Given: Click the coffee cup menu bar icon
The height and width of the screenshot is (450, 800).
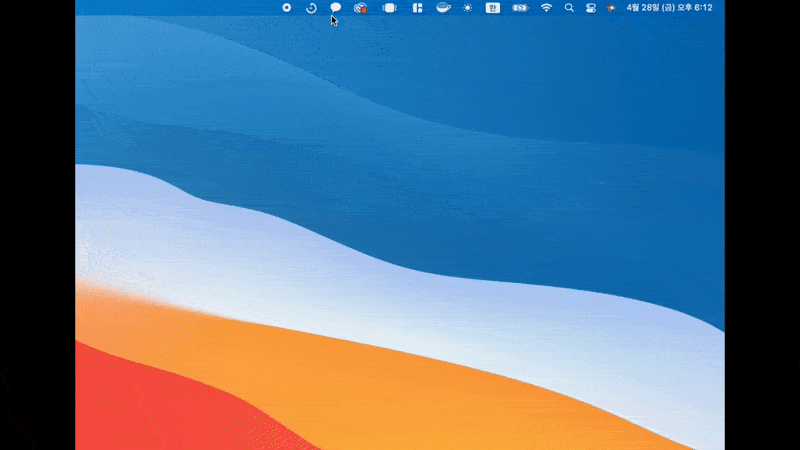Looking at the screenshot, I should coord(443,7).
